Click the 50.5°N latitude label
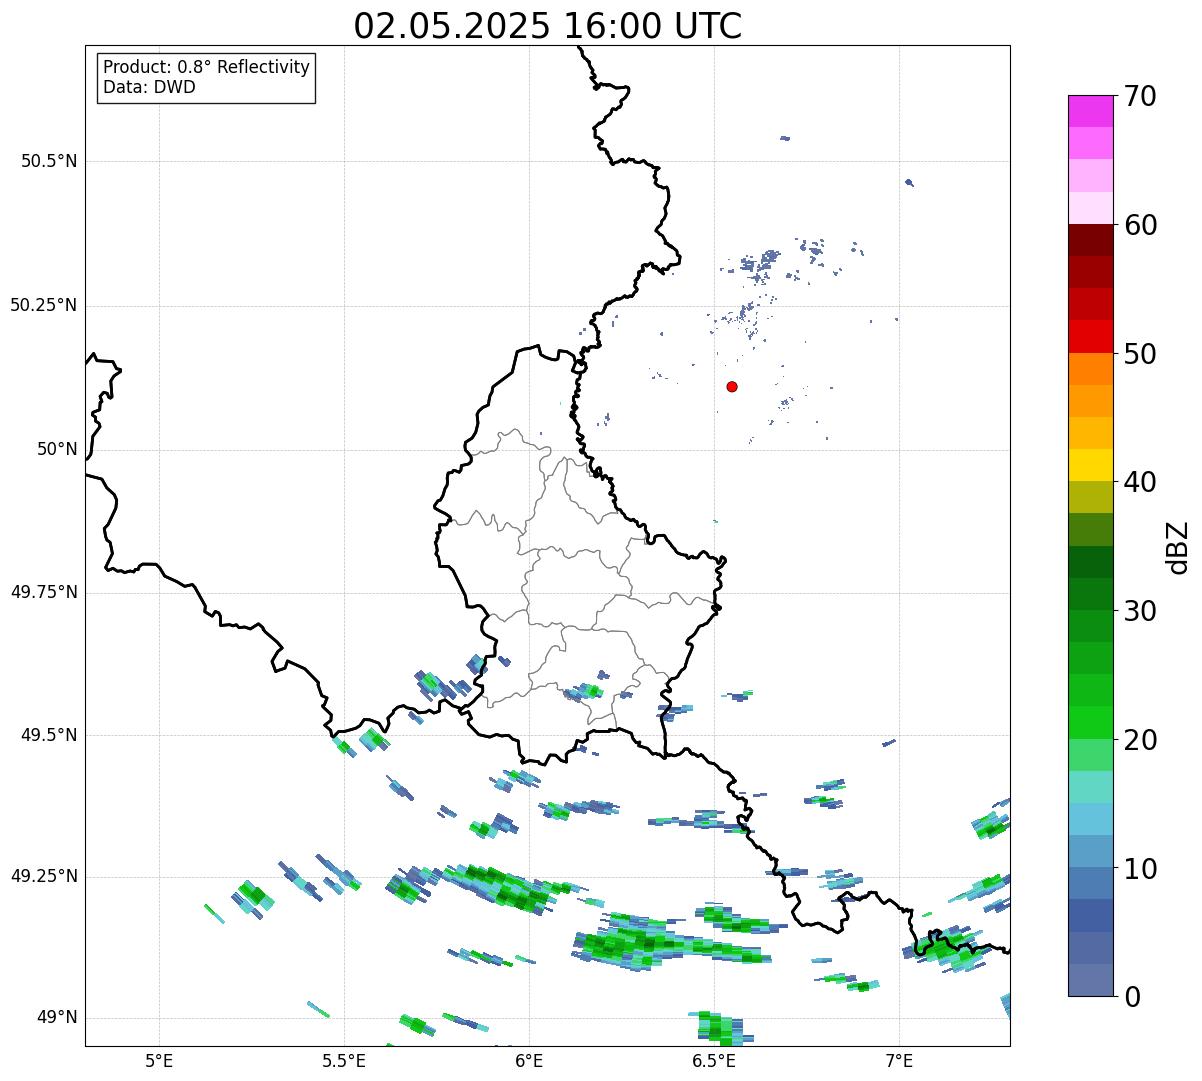 click(x=49, y=161)
